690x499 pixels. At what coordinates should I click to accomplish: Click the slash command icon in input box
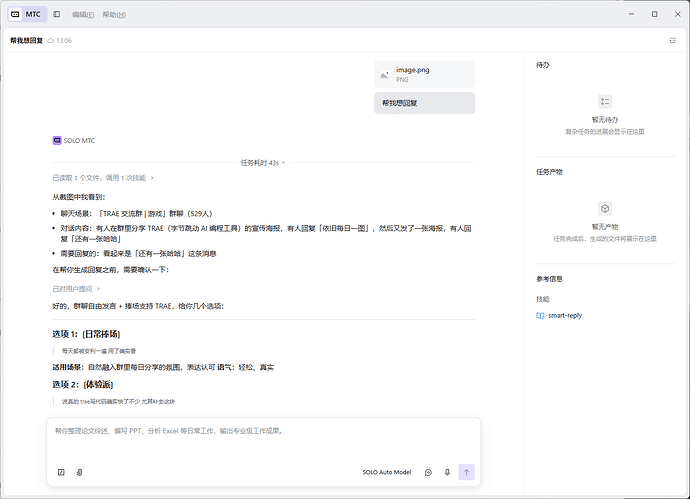point(61,472)
